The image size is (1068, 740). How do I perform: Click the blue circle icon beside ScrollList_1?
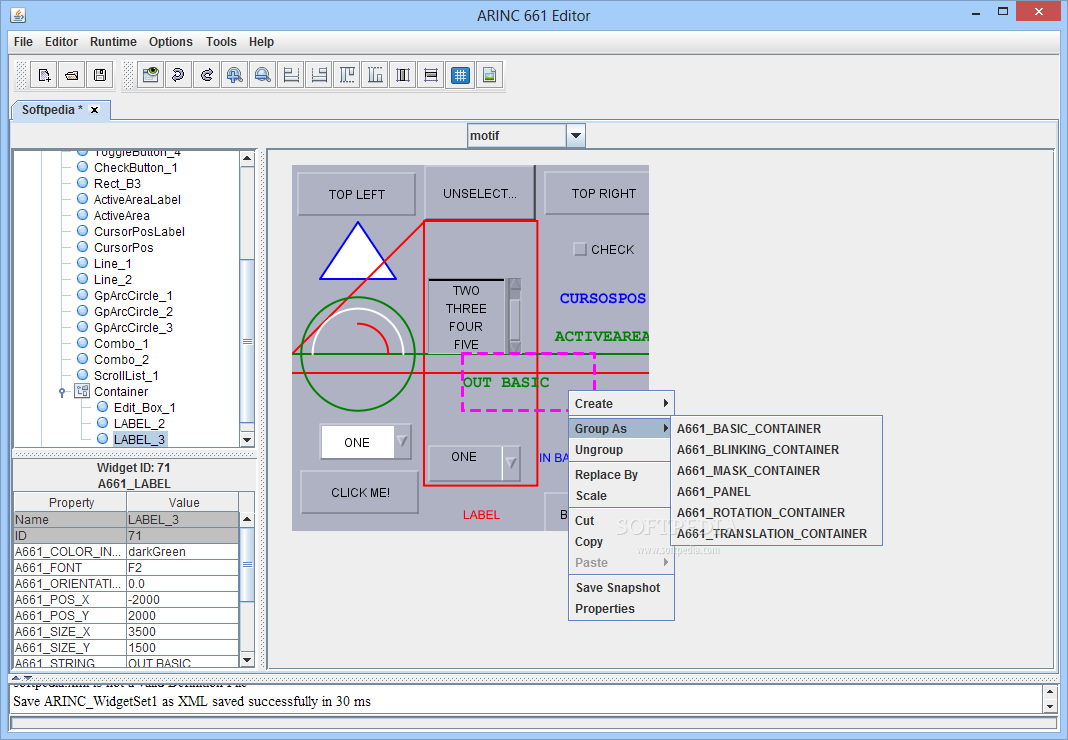click(x=82, y=375)
